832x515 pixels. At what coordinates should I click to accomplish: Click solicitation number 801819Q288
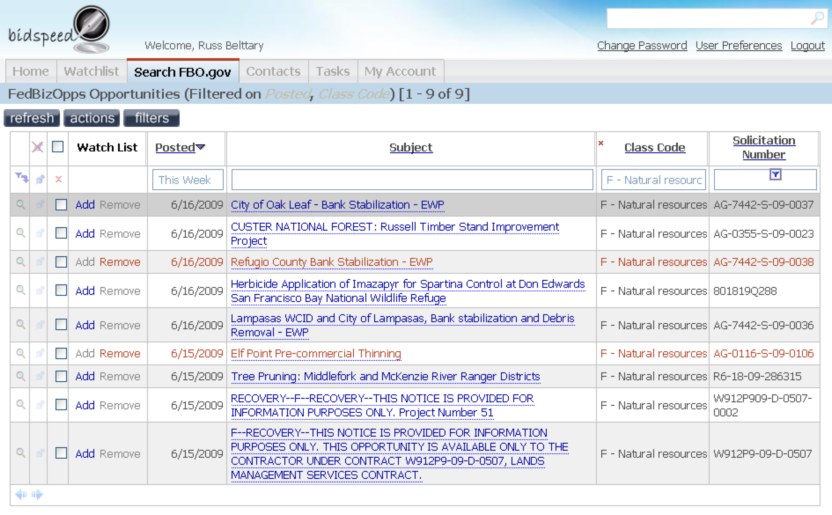(745, 291)
